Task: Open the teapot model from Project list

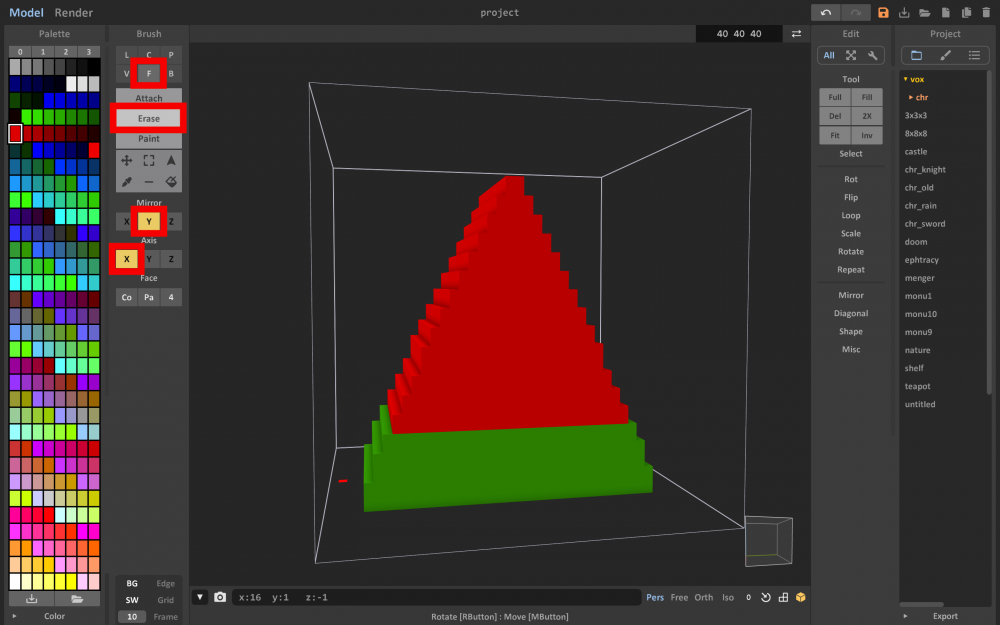Action: coord(917,386)
